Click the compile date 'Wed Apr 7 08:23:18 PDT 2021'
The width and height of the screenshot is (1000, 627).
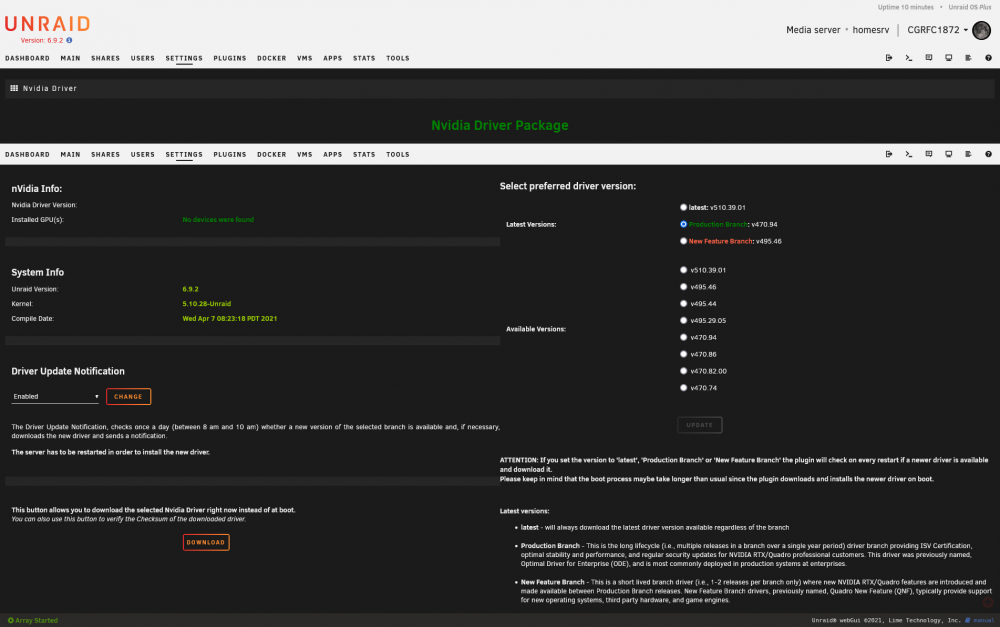(230, 318)
